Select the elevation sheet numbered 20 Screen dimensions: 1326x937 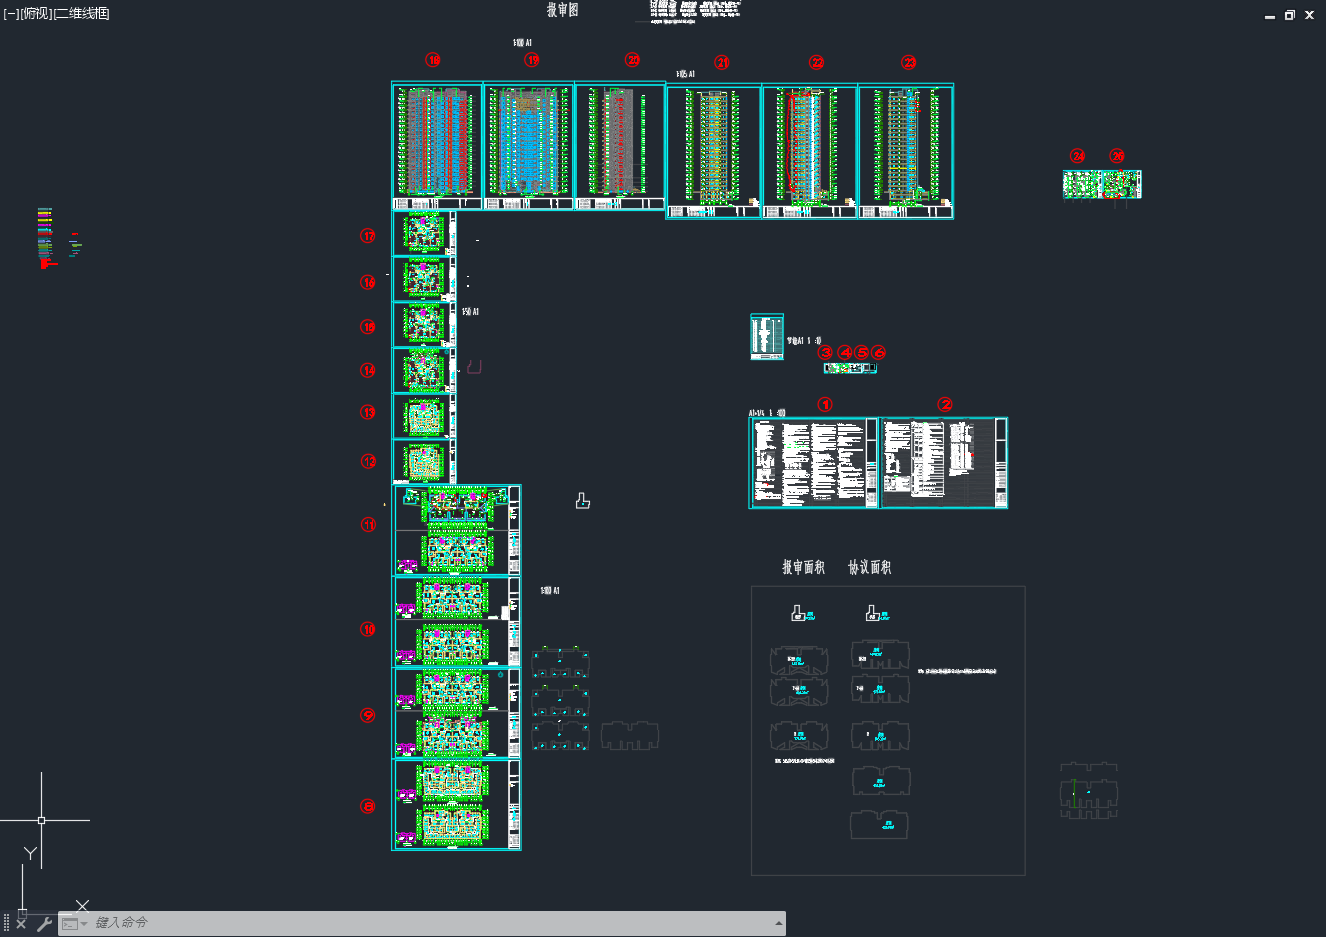tap(620, 146)
